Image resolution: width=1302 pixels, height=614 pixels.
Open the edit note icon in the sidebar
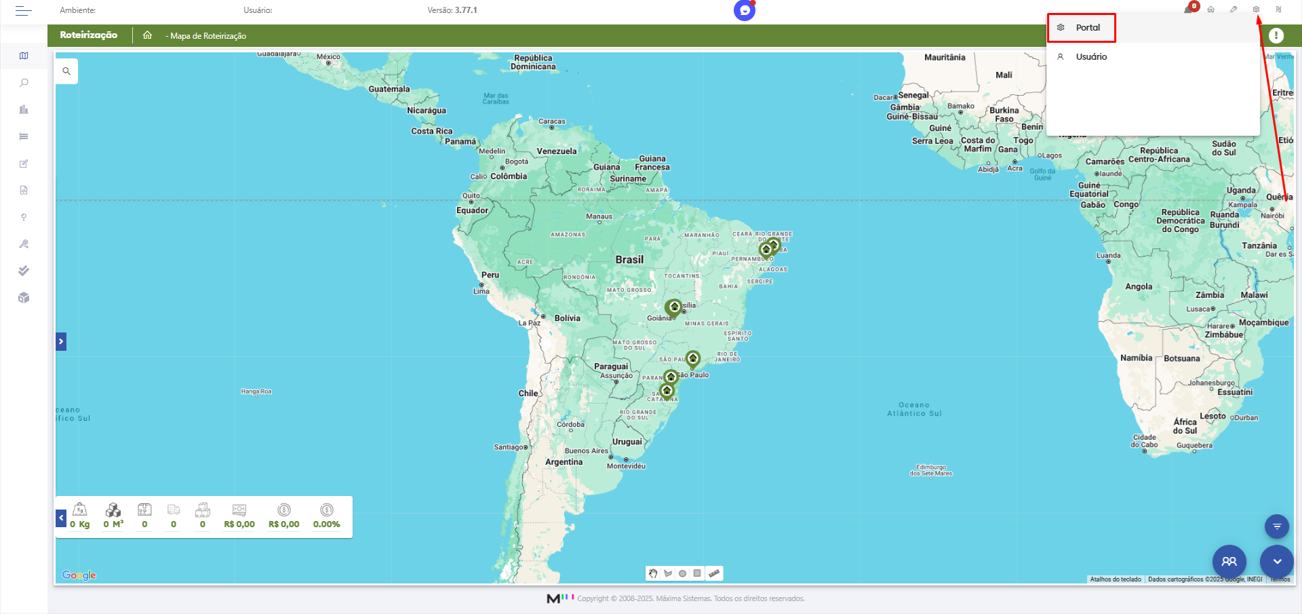coord(24,164)
